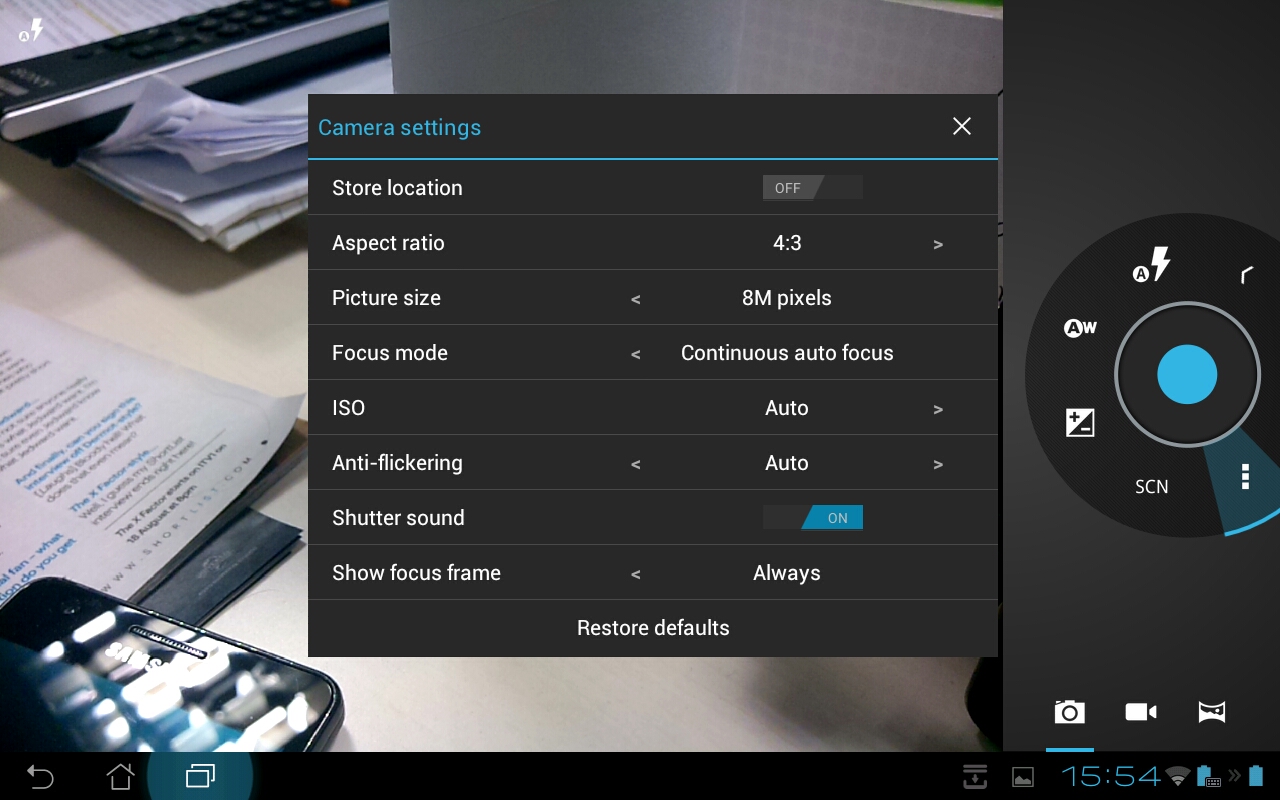Tap the Auto value in the ISO row
Viewport: 1280px width, 800px height.
787,408
